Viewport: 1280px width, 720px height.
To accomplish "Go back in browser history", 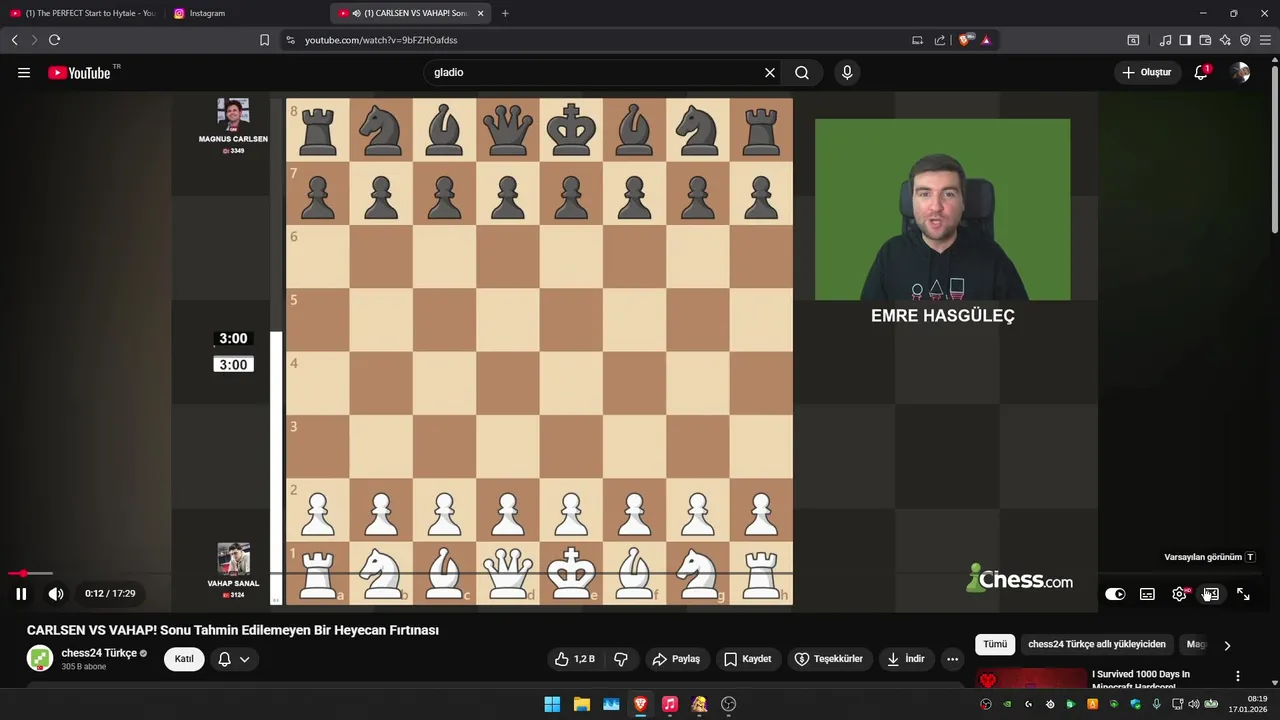I will (x=15, y=40).
